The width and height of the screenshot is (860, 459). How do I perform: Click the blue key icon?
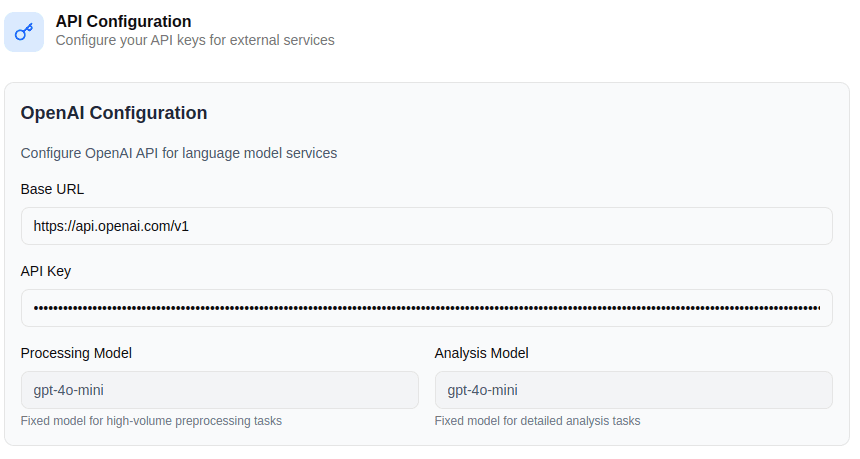(24, 32)
